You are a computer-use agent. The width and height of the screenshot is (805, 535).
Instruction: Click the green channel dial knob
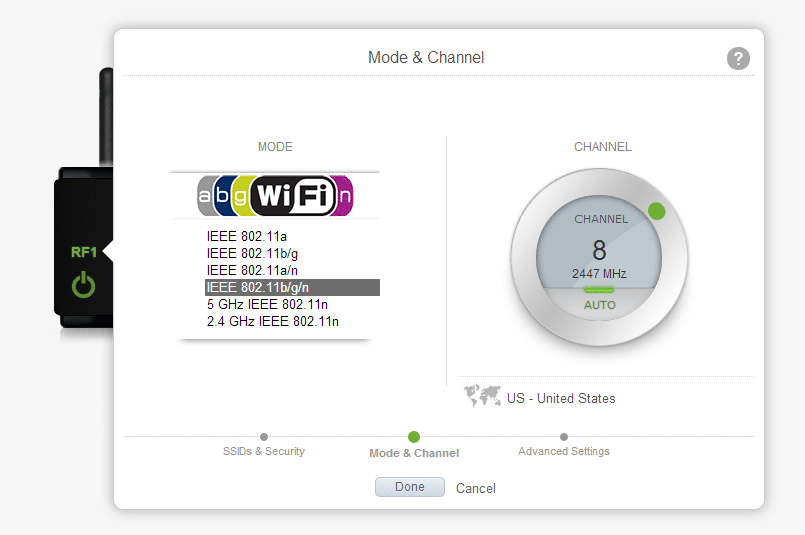[656, 211]
